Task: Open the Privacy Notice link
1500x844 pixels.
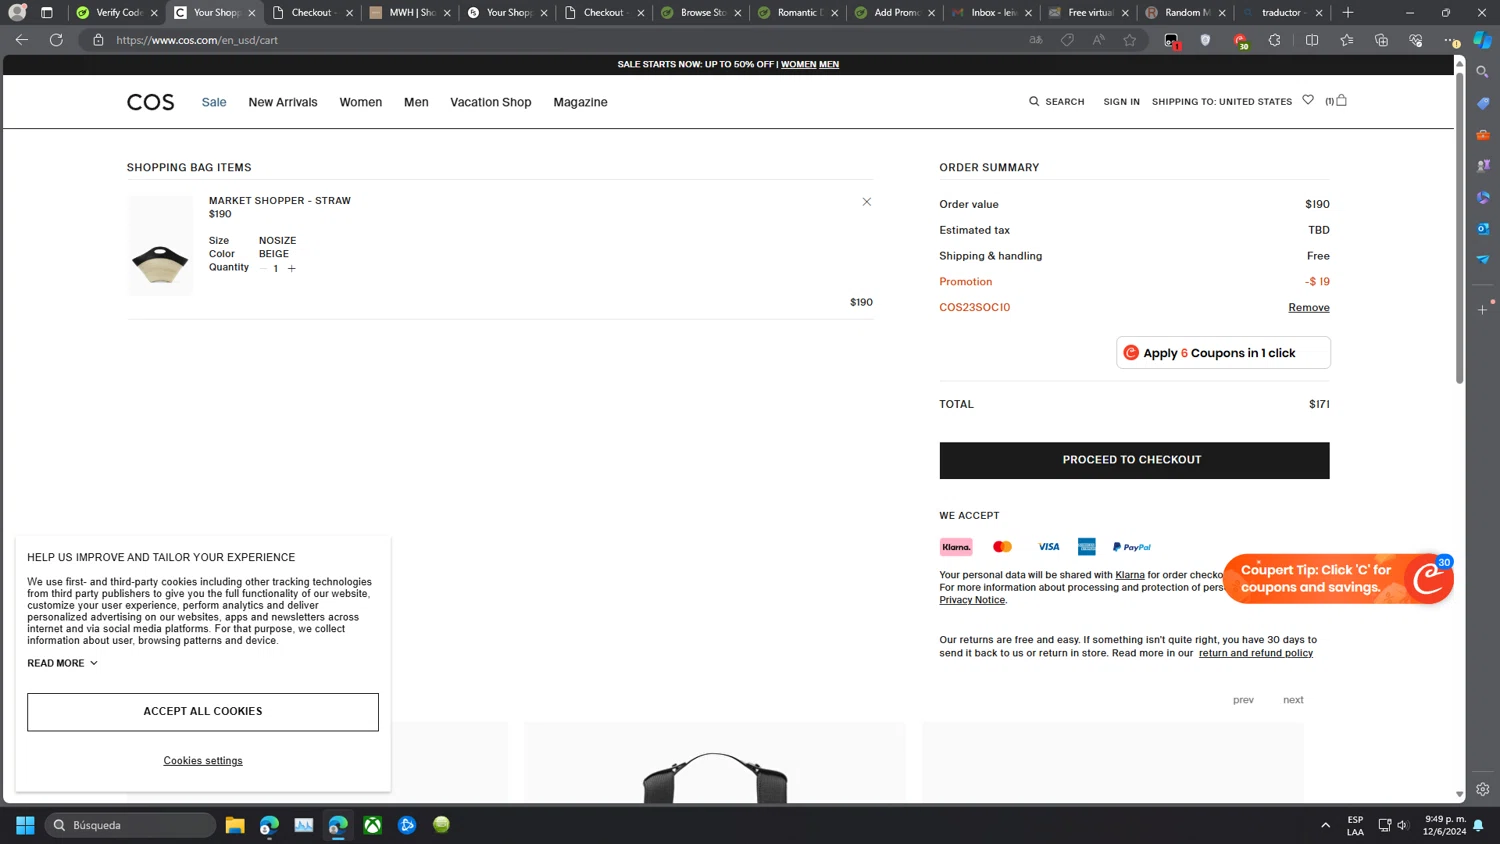Action: (972, 600)
